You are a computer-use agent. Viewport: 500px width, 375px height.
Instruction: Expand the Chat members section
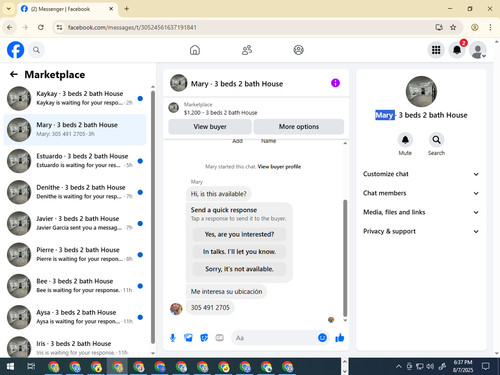421,193
